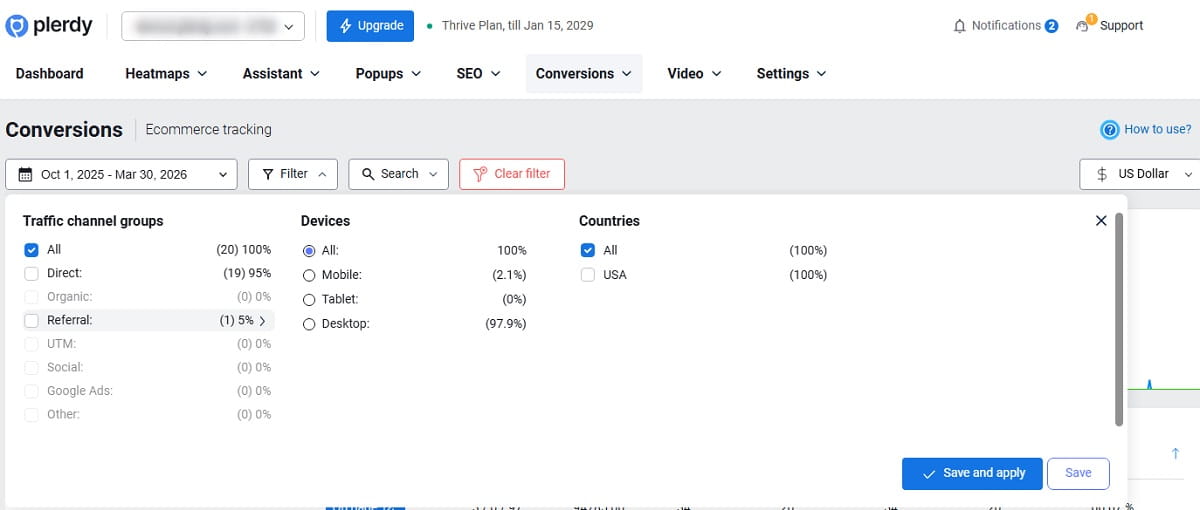Select the Mobile device radio button
This screenshot has height=510, width=1200.
309,275
